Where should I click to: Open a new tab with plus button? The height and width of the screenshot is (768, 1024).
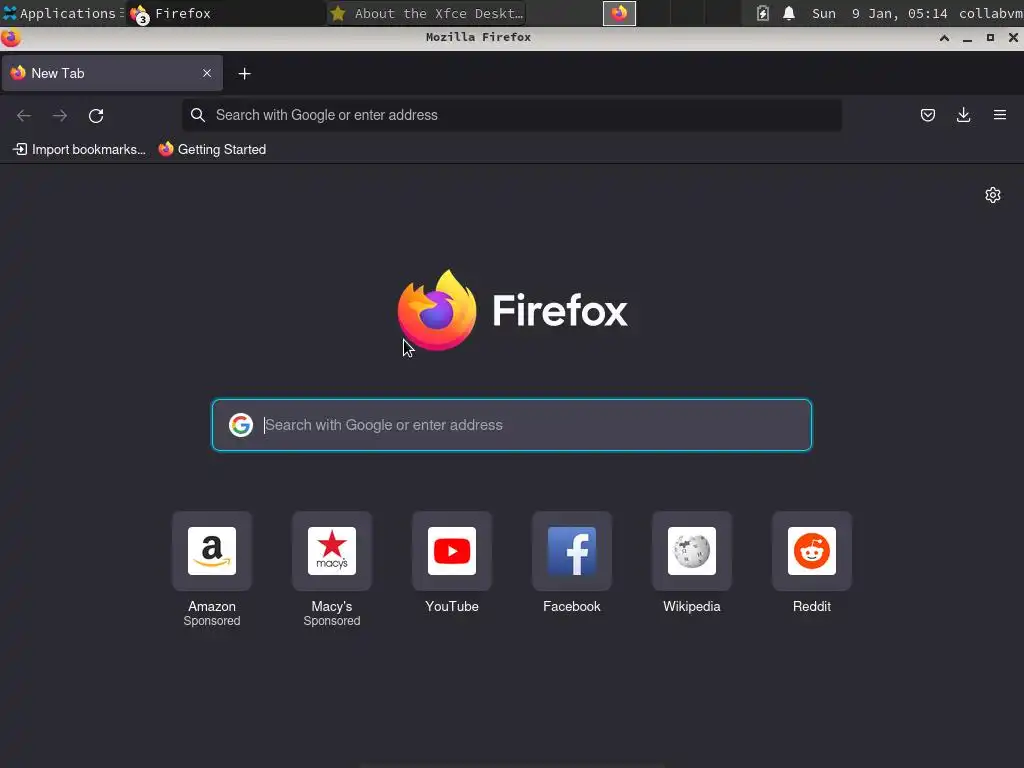pyautogui.click(x=244, y=74)
